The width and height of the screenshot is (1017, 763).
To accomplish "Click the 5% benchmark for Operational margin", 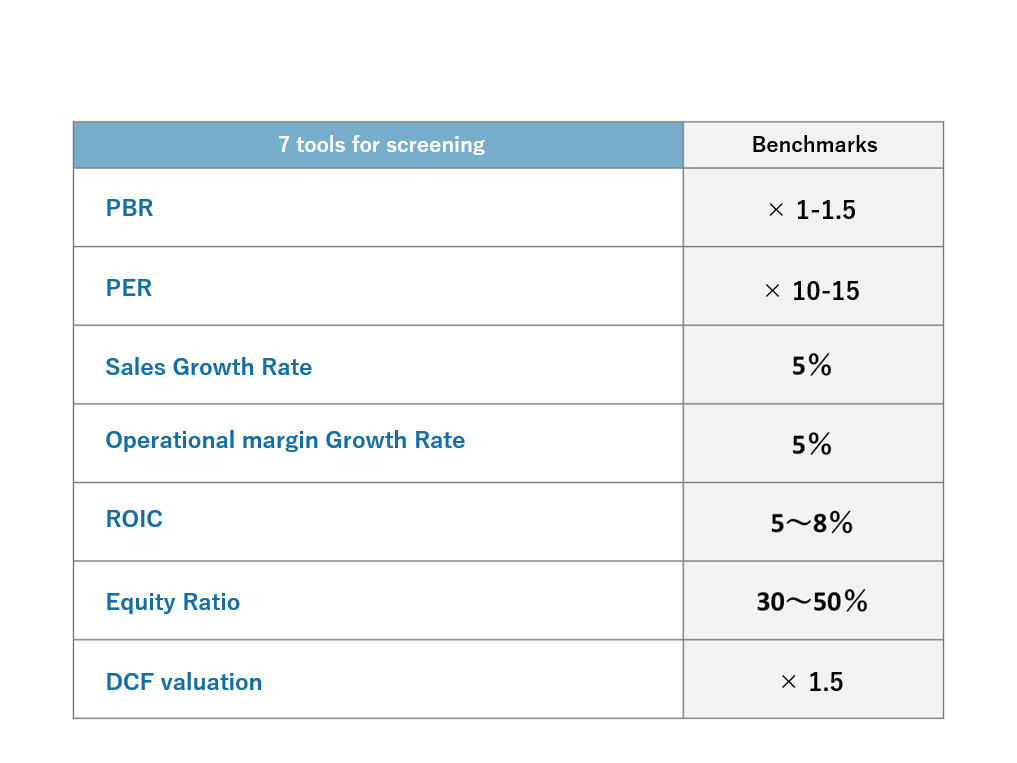I will pos(812,445).
